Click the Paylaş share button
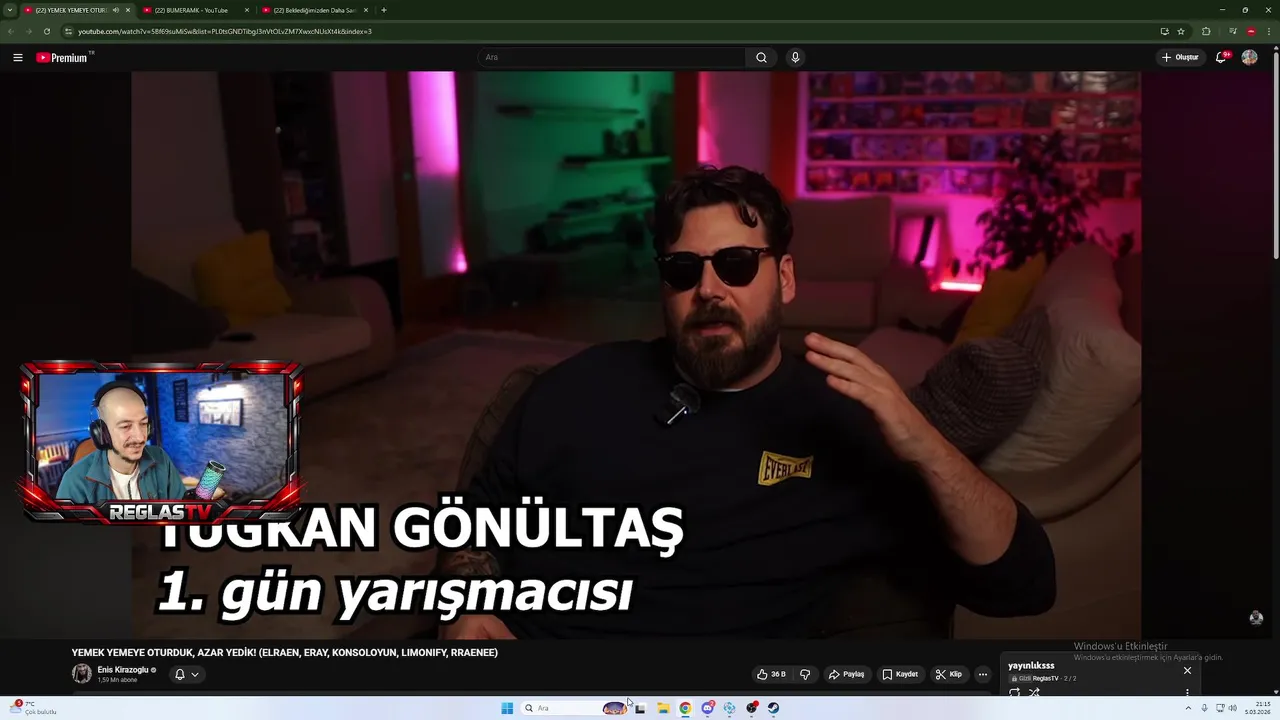 846,674
